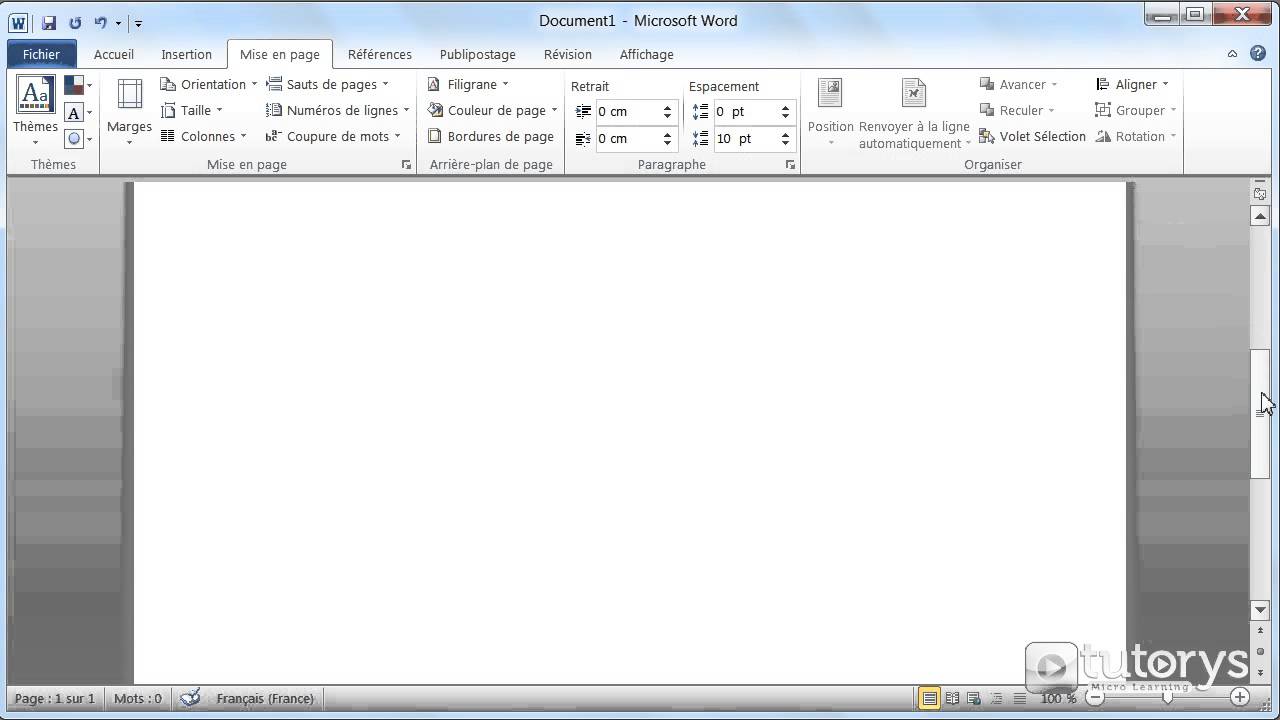Open the Sauts de pages dropdown
This screenshot has width=1280, height=720.
click(x=328, y=84)
